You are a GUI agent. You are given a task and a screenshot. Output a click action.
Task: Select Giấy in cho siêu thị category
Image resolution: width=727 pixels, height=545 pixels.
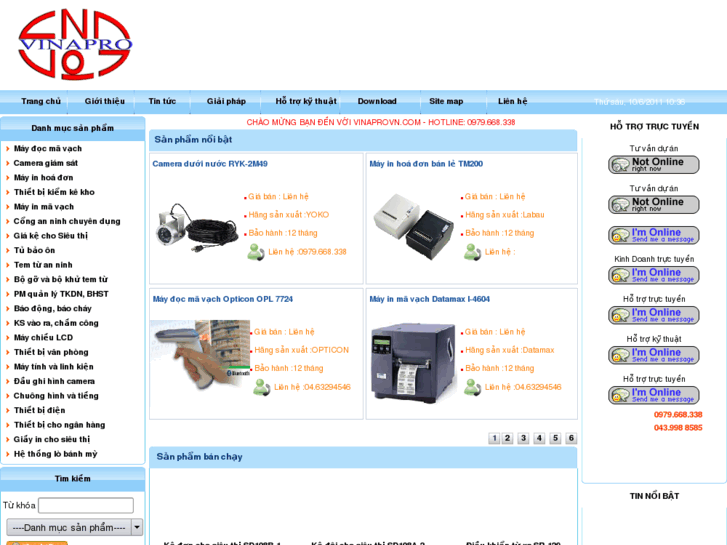(x=52, y=440)
